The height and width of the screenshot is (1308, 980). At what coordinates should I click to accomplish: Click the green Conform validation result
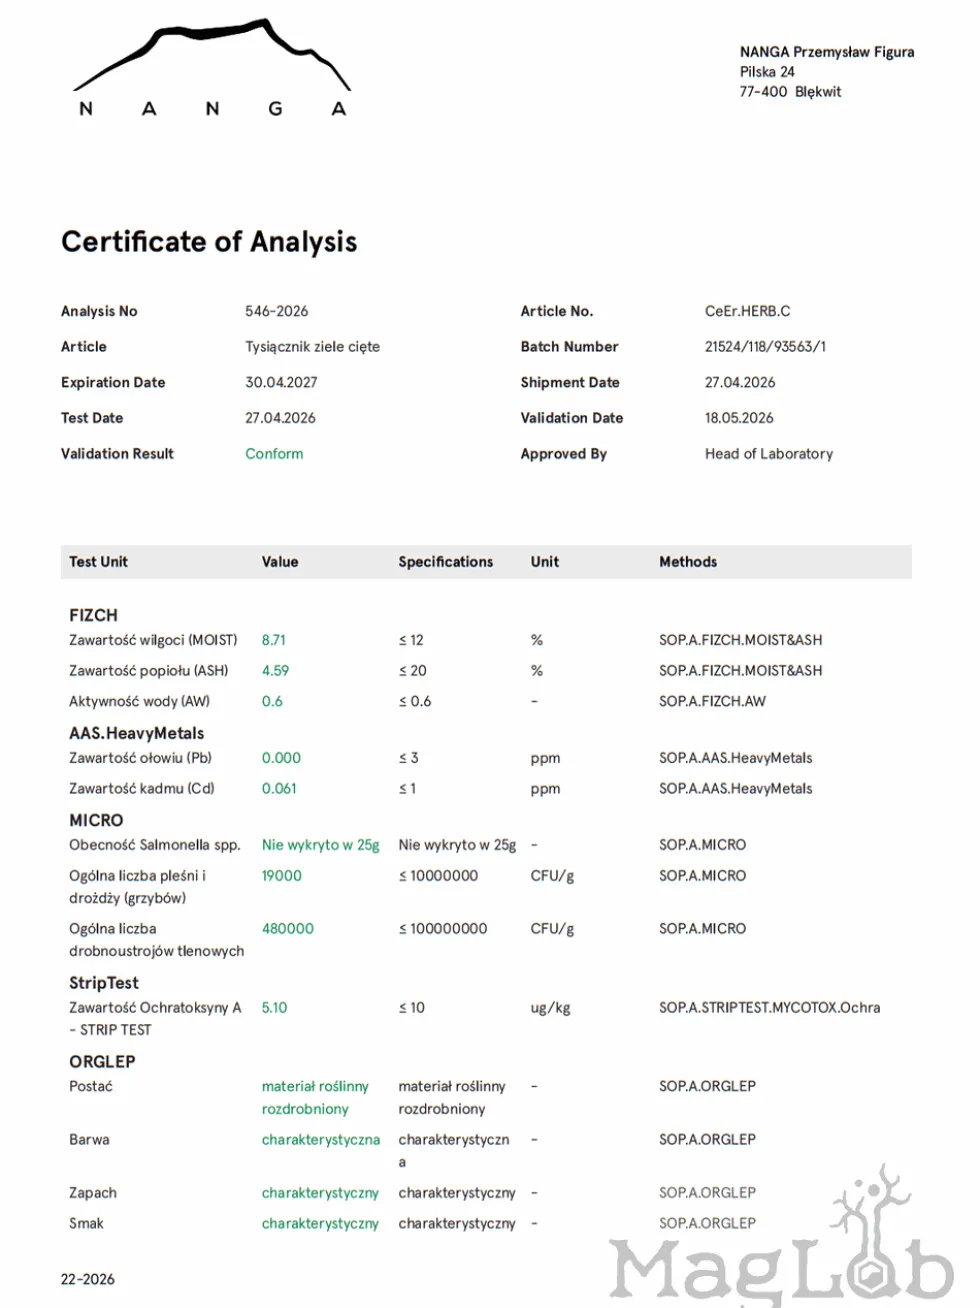(274, 454)
